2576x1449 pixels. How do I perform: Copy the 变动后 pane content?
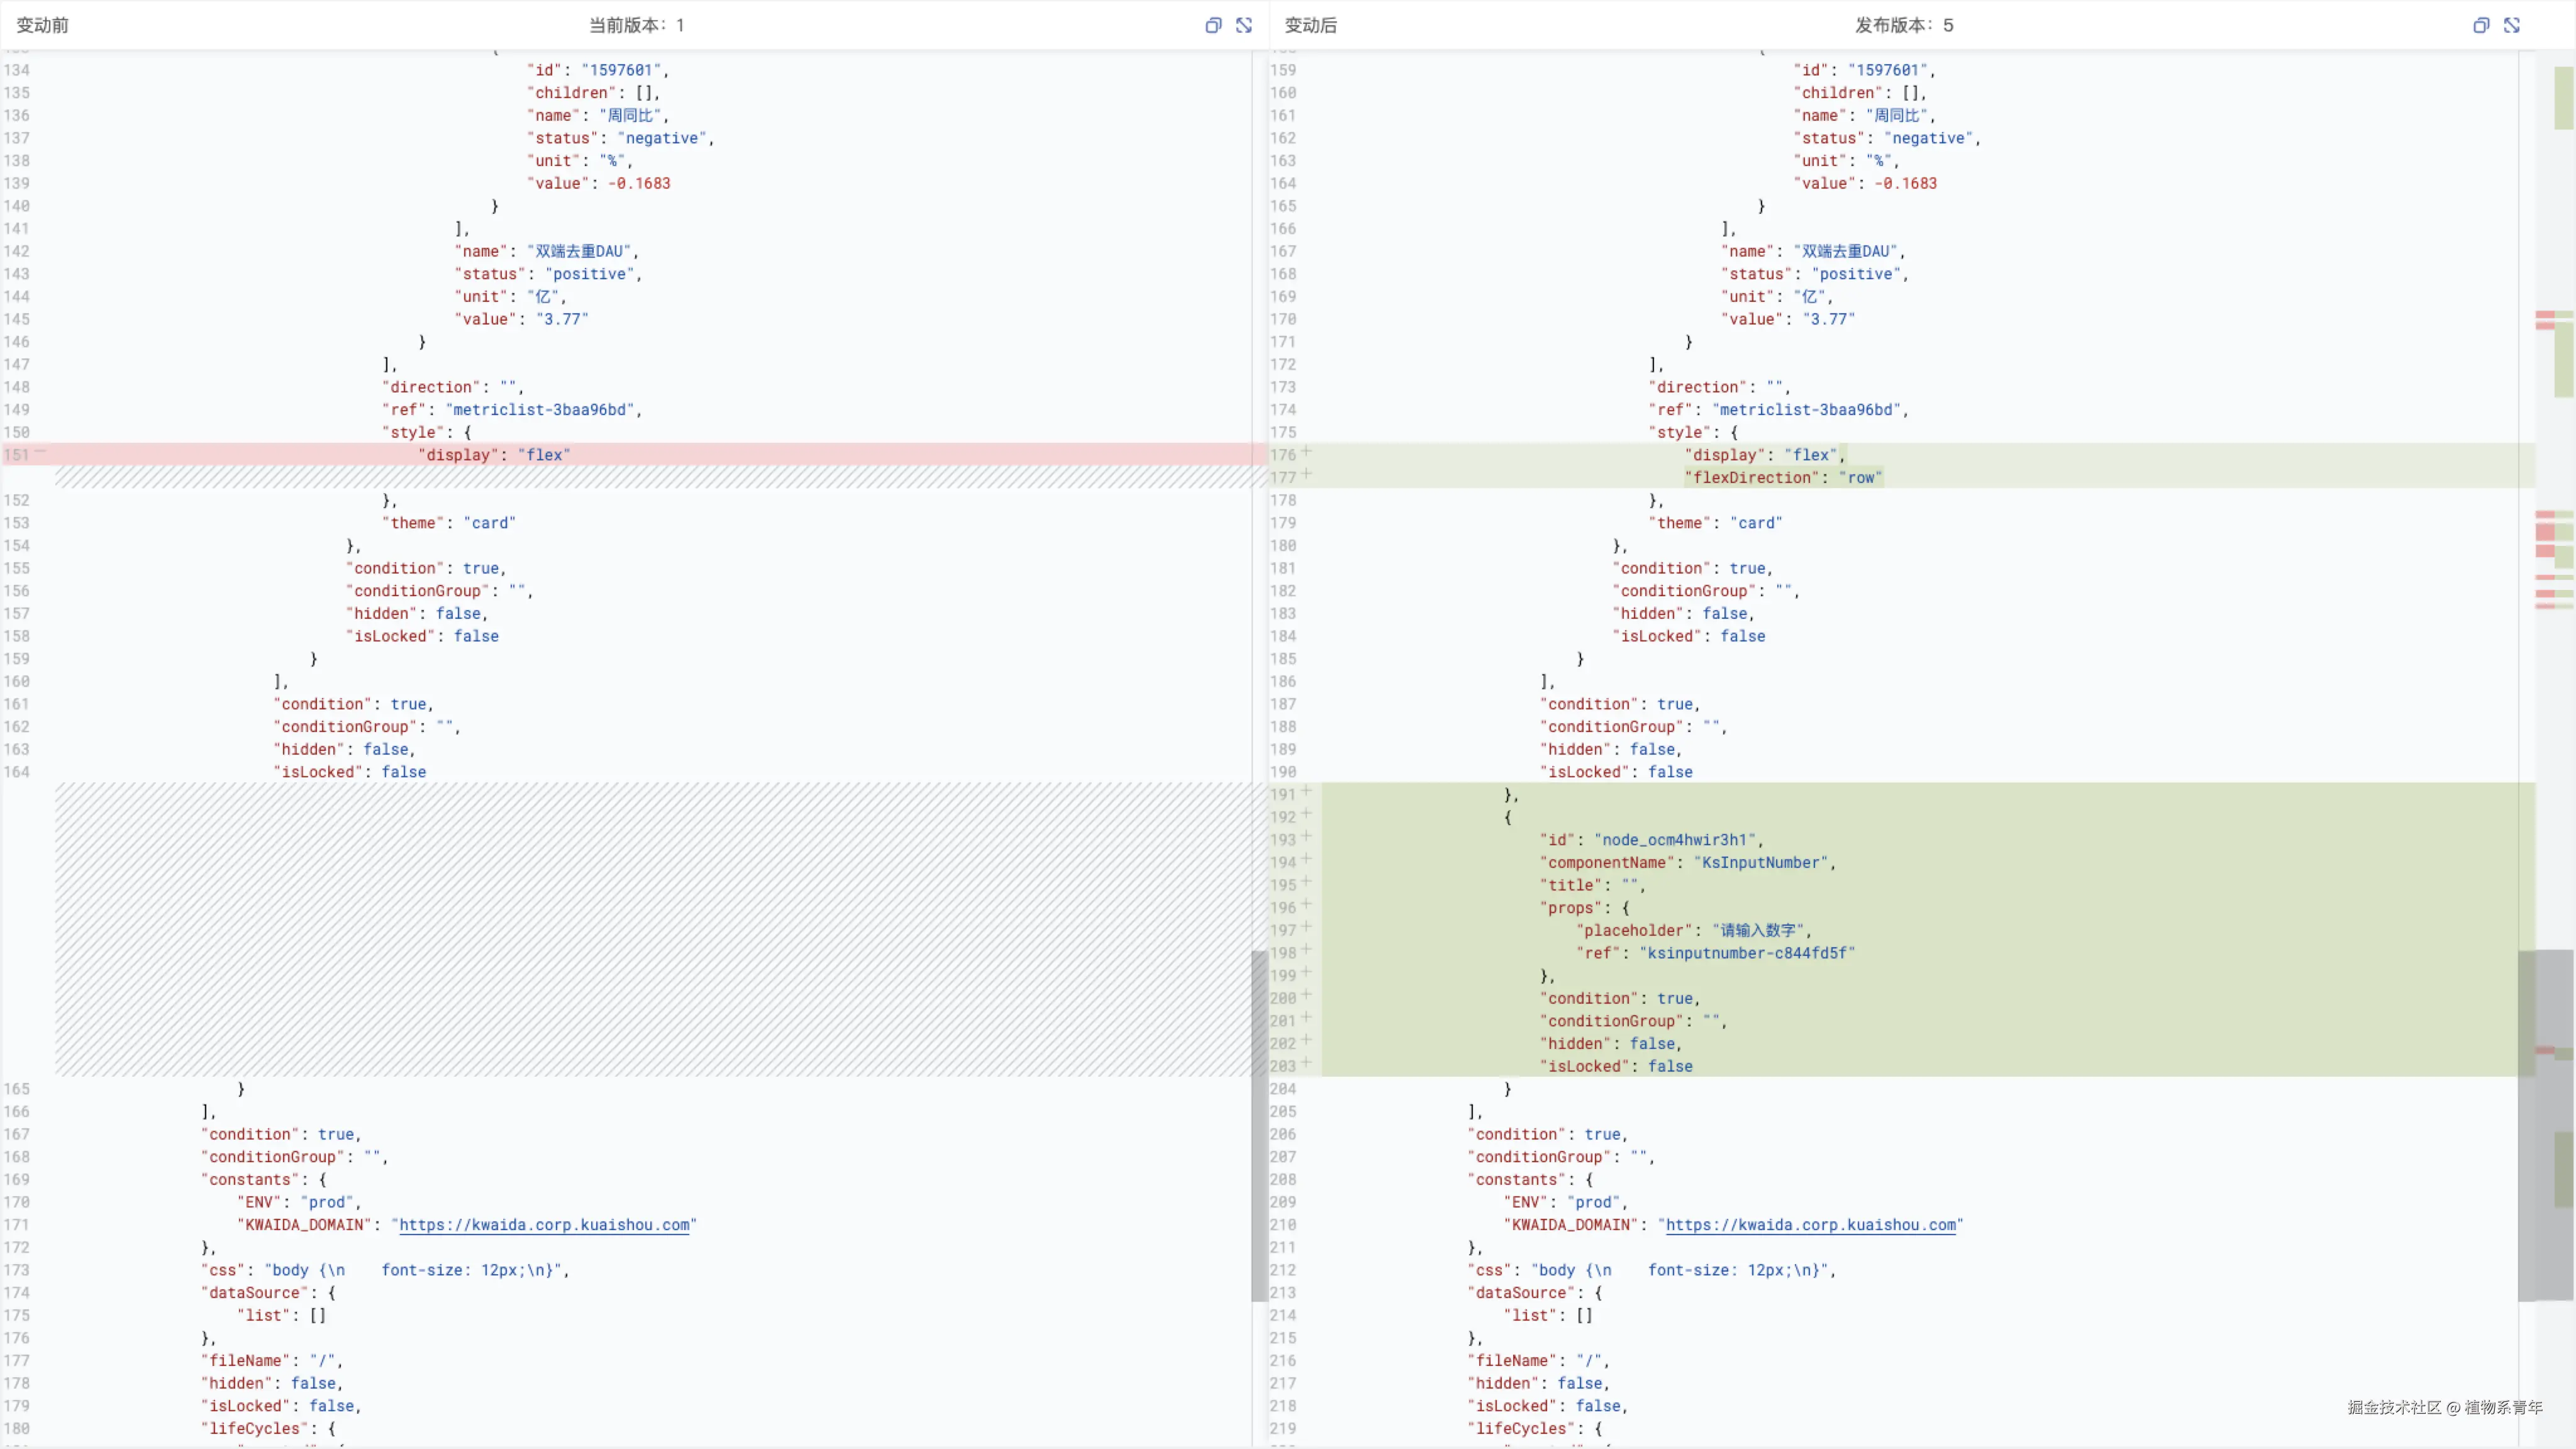coord(2481,25)
